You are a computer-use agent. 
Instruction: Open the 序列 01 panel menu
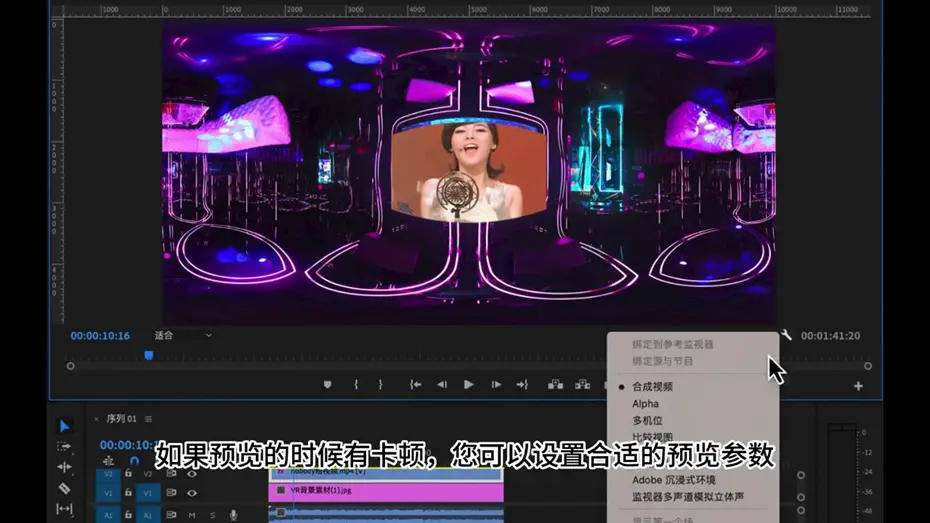(x=148, y=419)
